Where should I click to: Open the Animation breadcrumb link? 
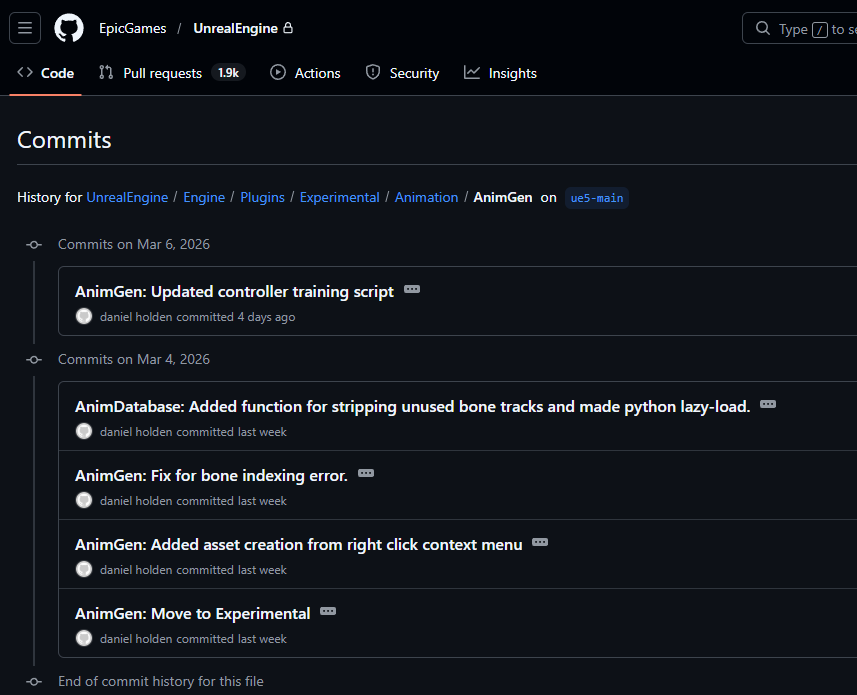coord(426,197)
